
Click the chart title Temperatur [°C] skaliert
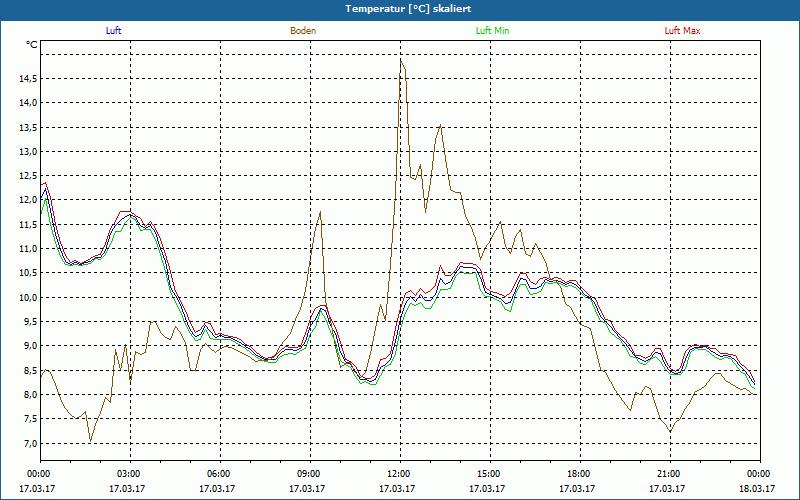pos(408,9)
